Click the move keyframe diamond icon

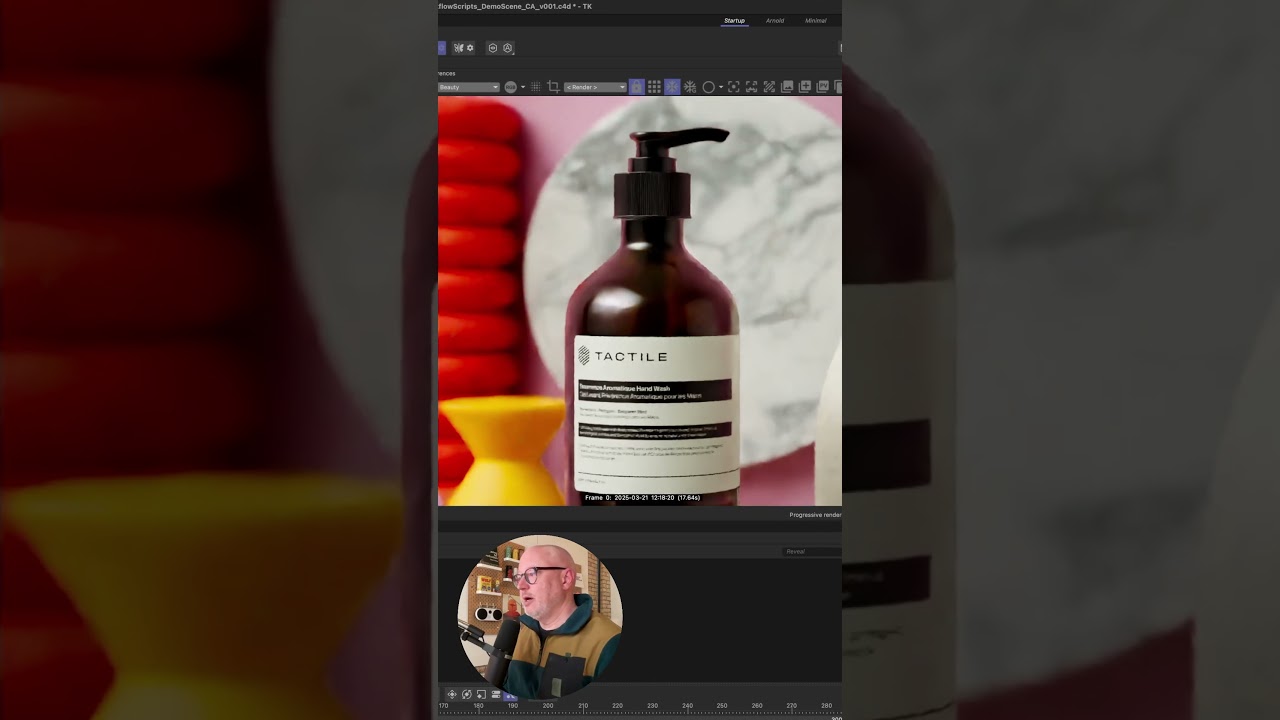click(452, 694)
